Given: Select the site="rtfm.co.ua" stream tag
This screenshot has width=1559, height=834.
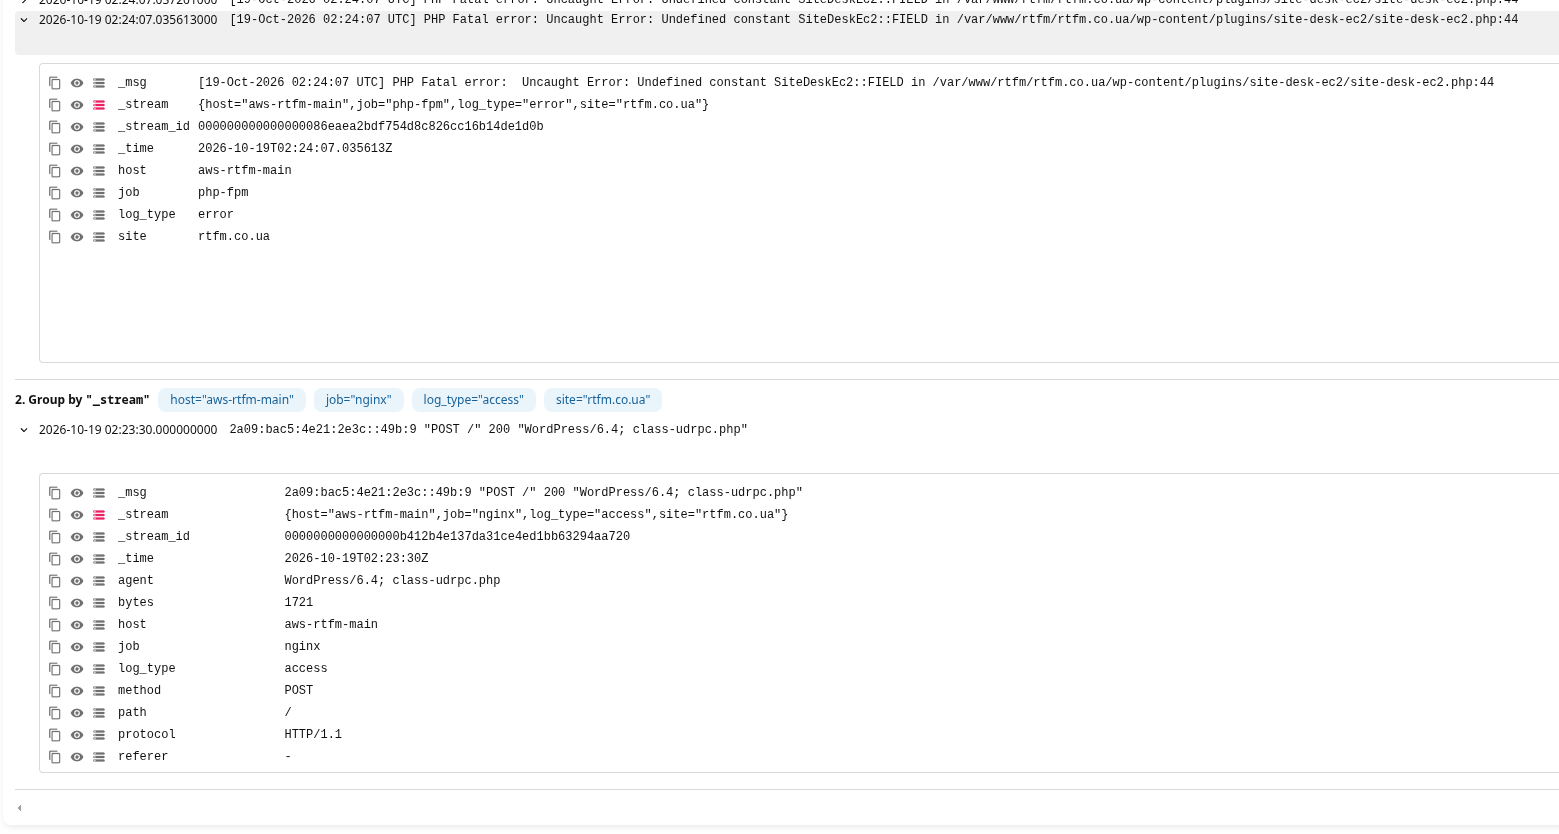Looking at the screenshot, I should click(x=603, y=400).
